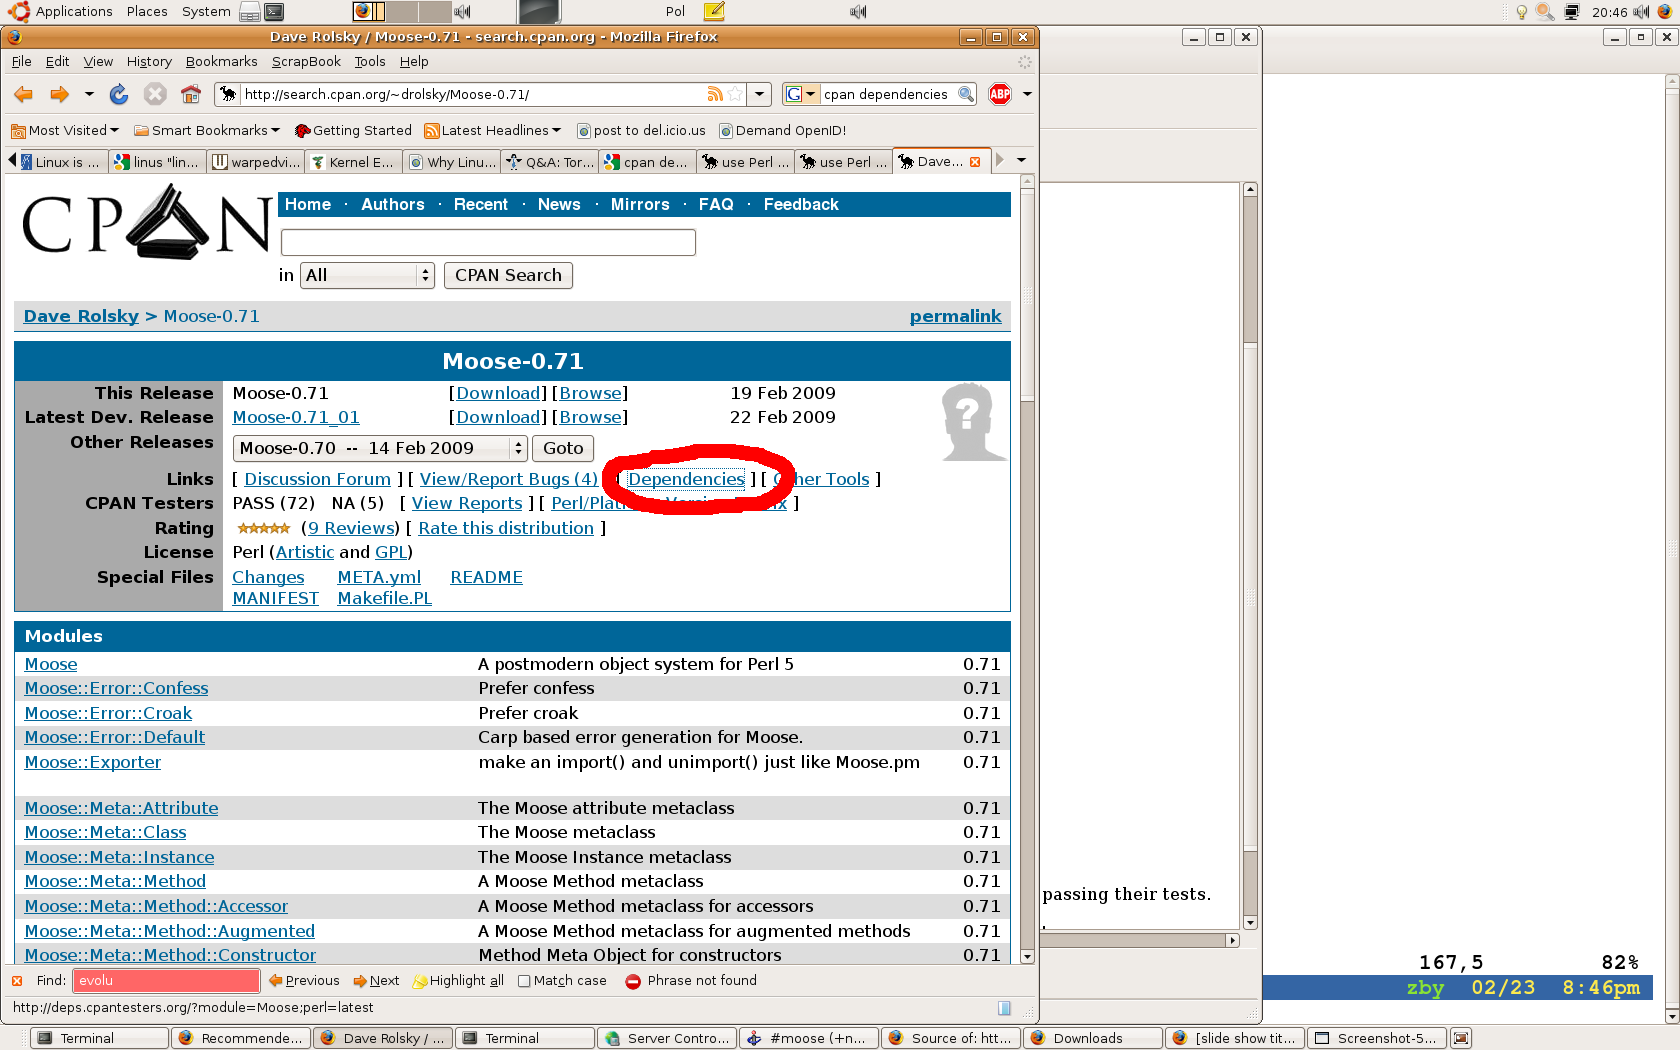Image resolution: width=1680 pixels, height=1050 pixels.
Task: Click the lightbulb icon in the system tray
Action: pos(1522,12)
